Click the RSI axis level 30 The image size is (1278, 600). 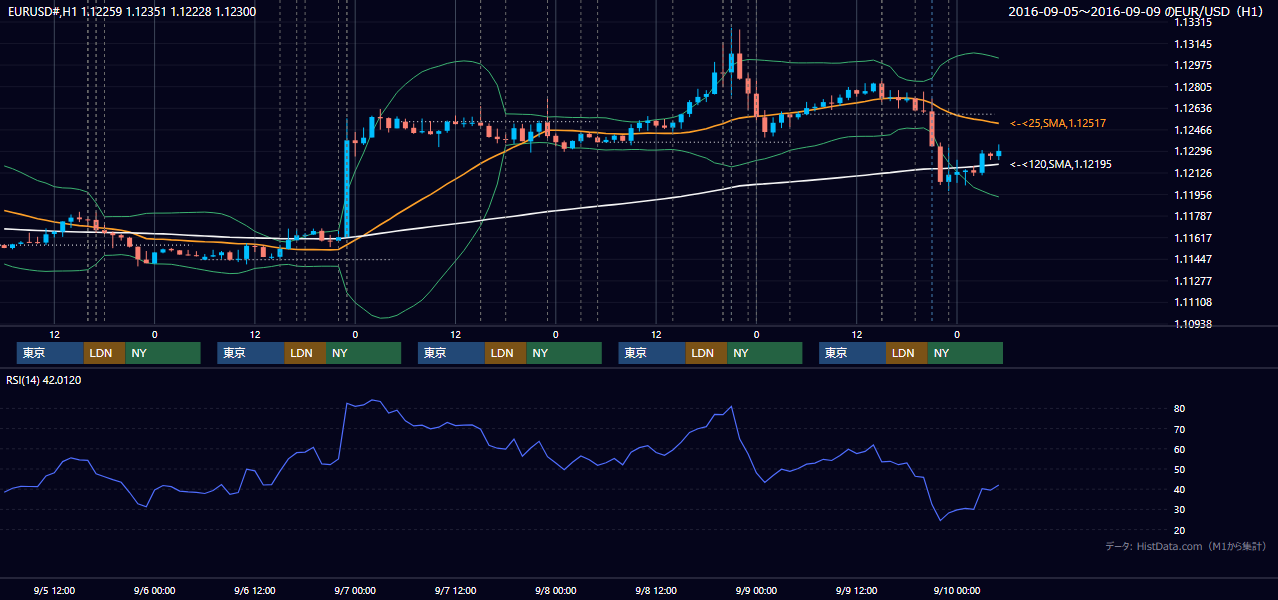click(x=1180, y=510)
